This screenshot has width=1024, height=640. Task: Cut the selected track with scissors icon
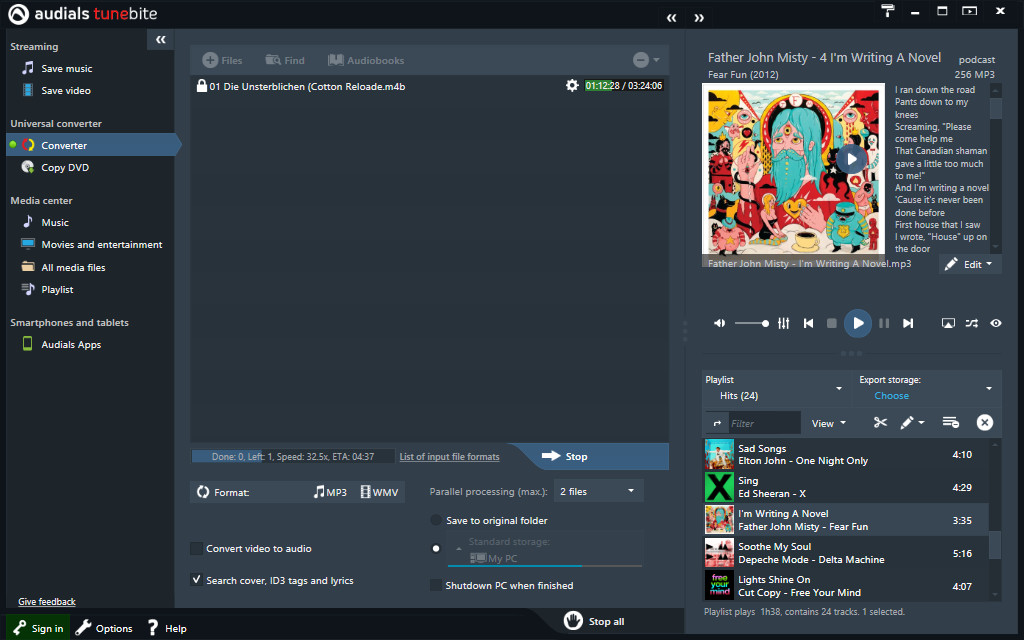tap(880, 423)
